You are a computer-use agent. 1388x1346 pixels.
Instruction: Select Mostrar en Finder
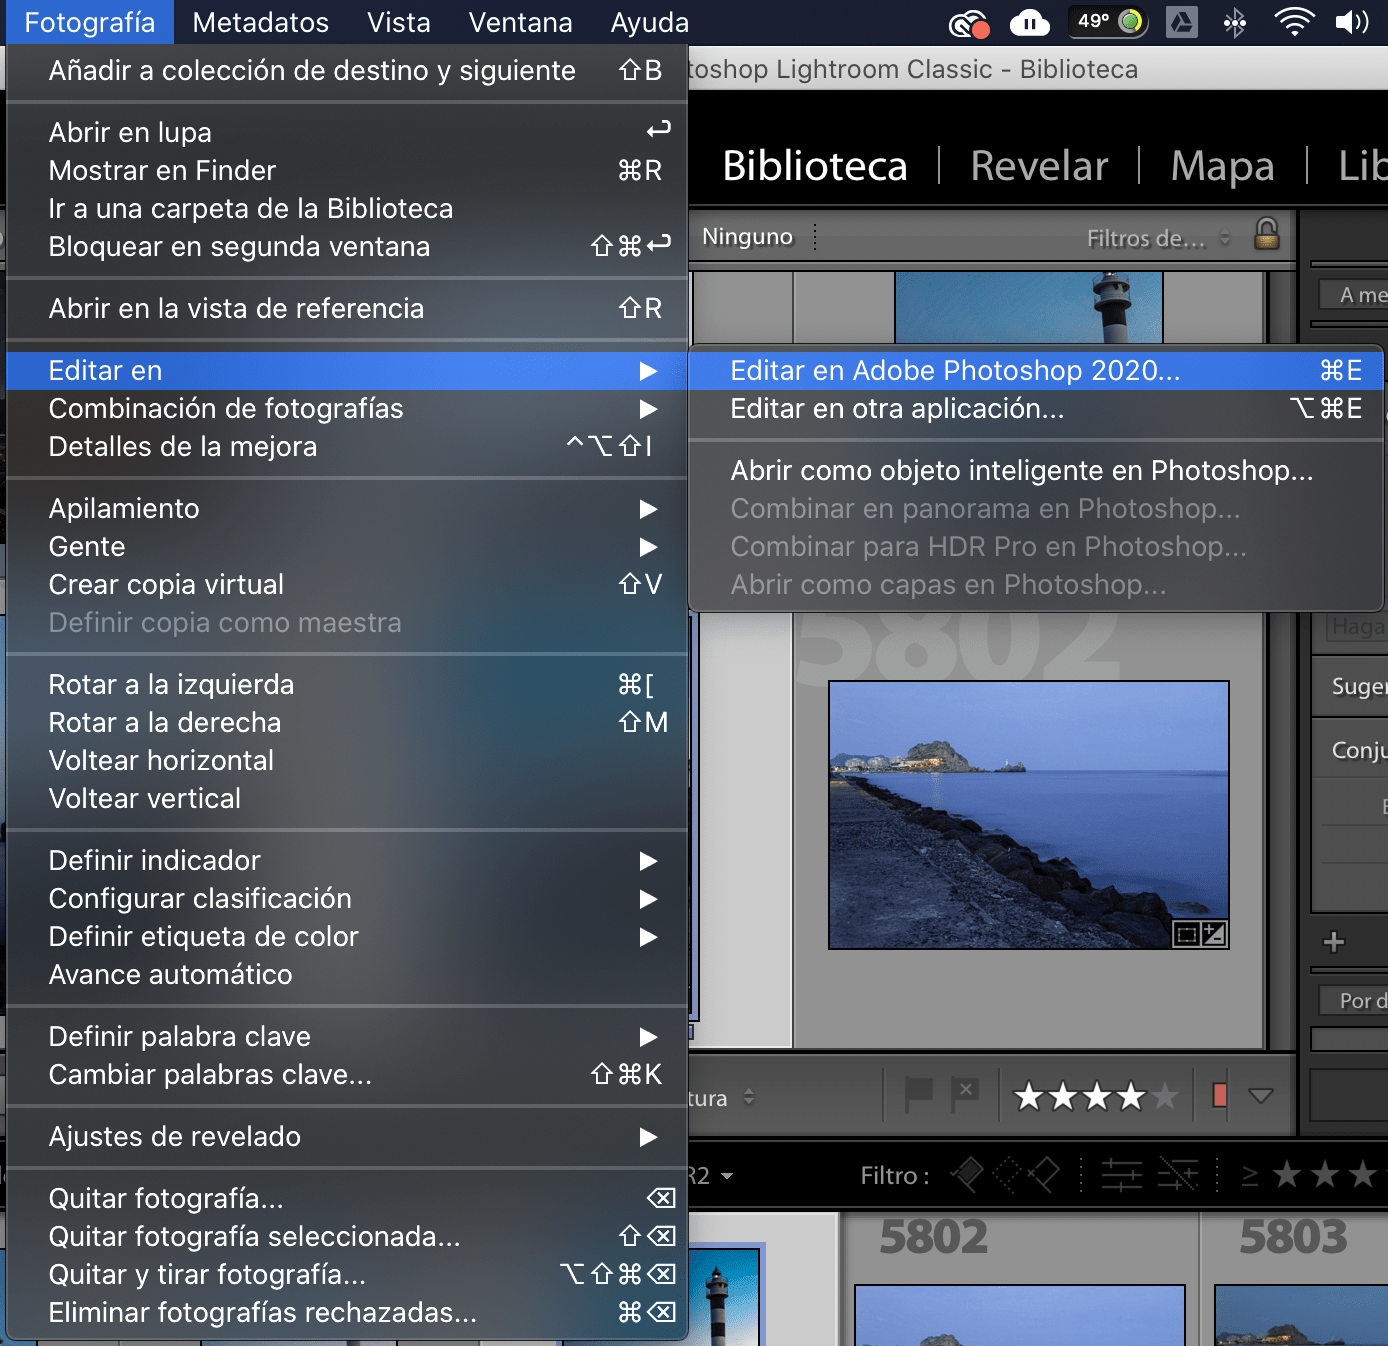tap(347, 171)
